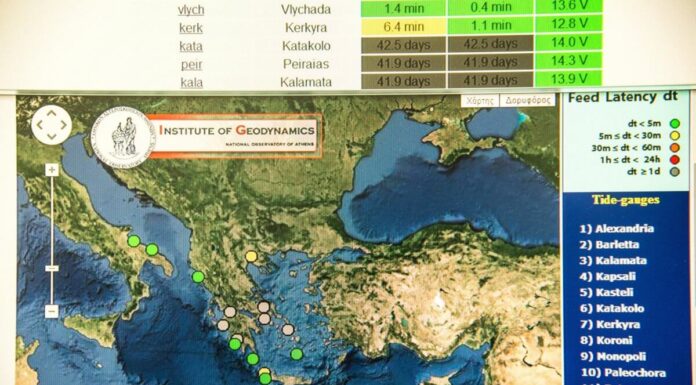Select the westernmost green marker in Italy
This screenshot has height=385, width=696.
pyautogui.click(x=134, y=241)
